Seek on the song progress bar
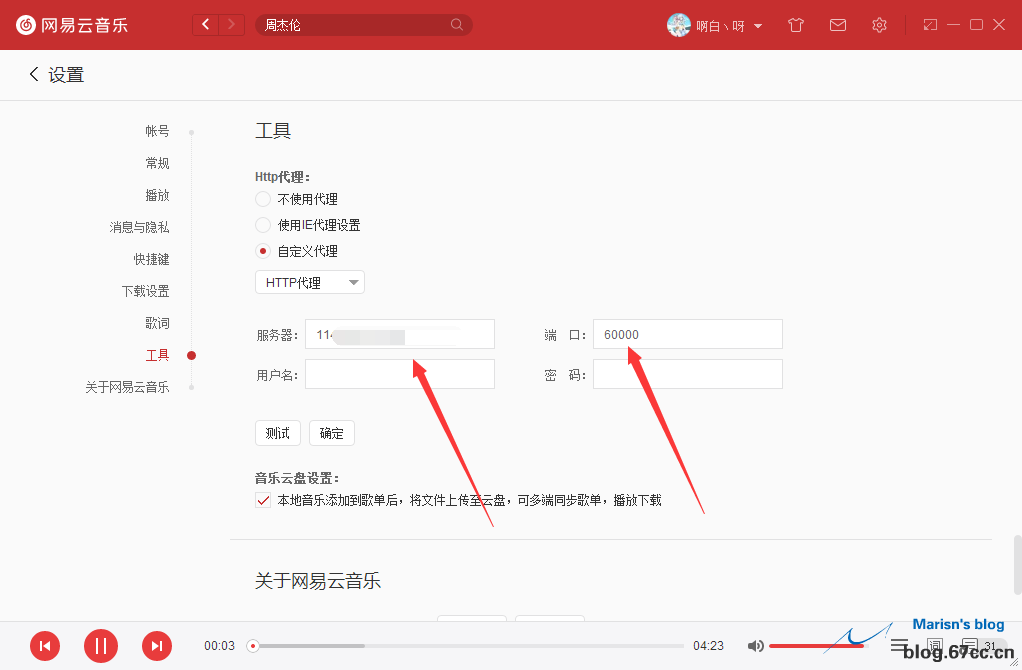 [x=465, y=646]
